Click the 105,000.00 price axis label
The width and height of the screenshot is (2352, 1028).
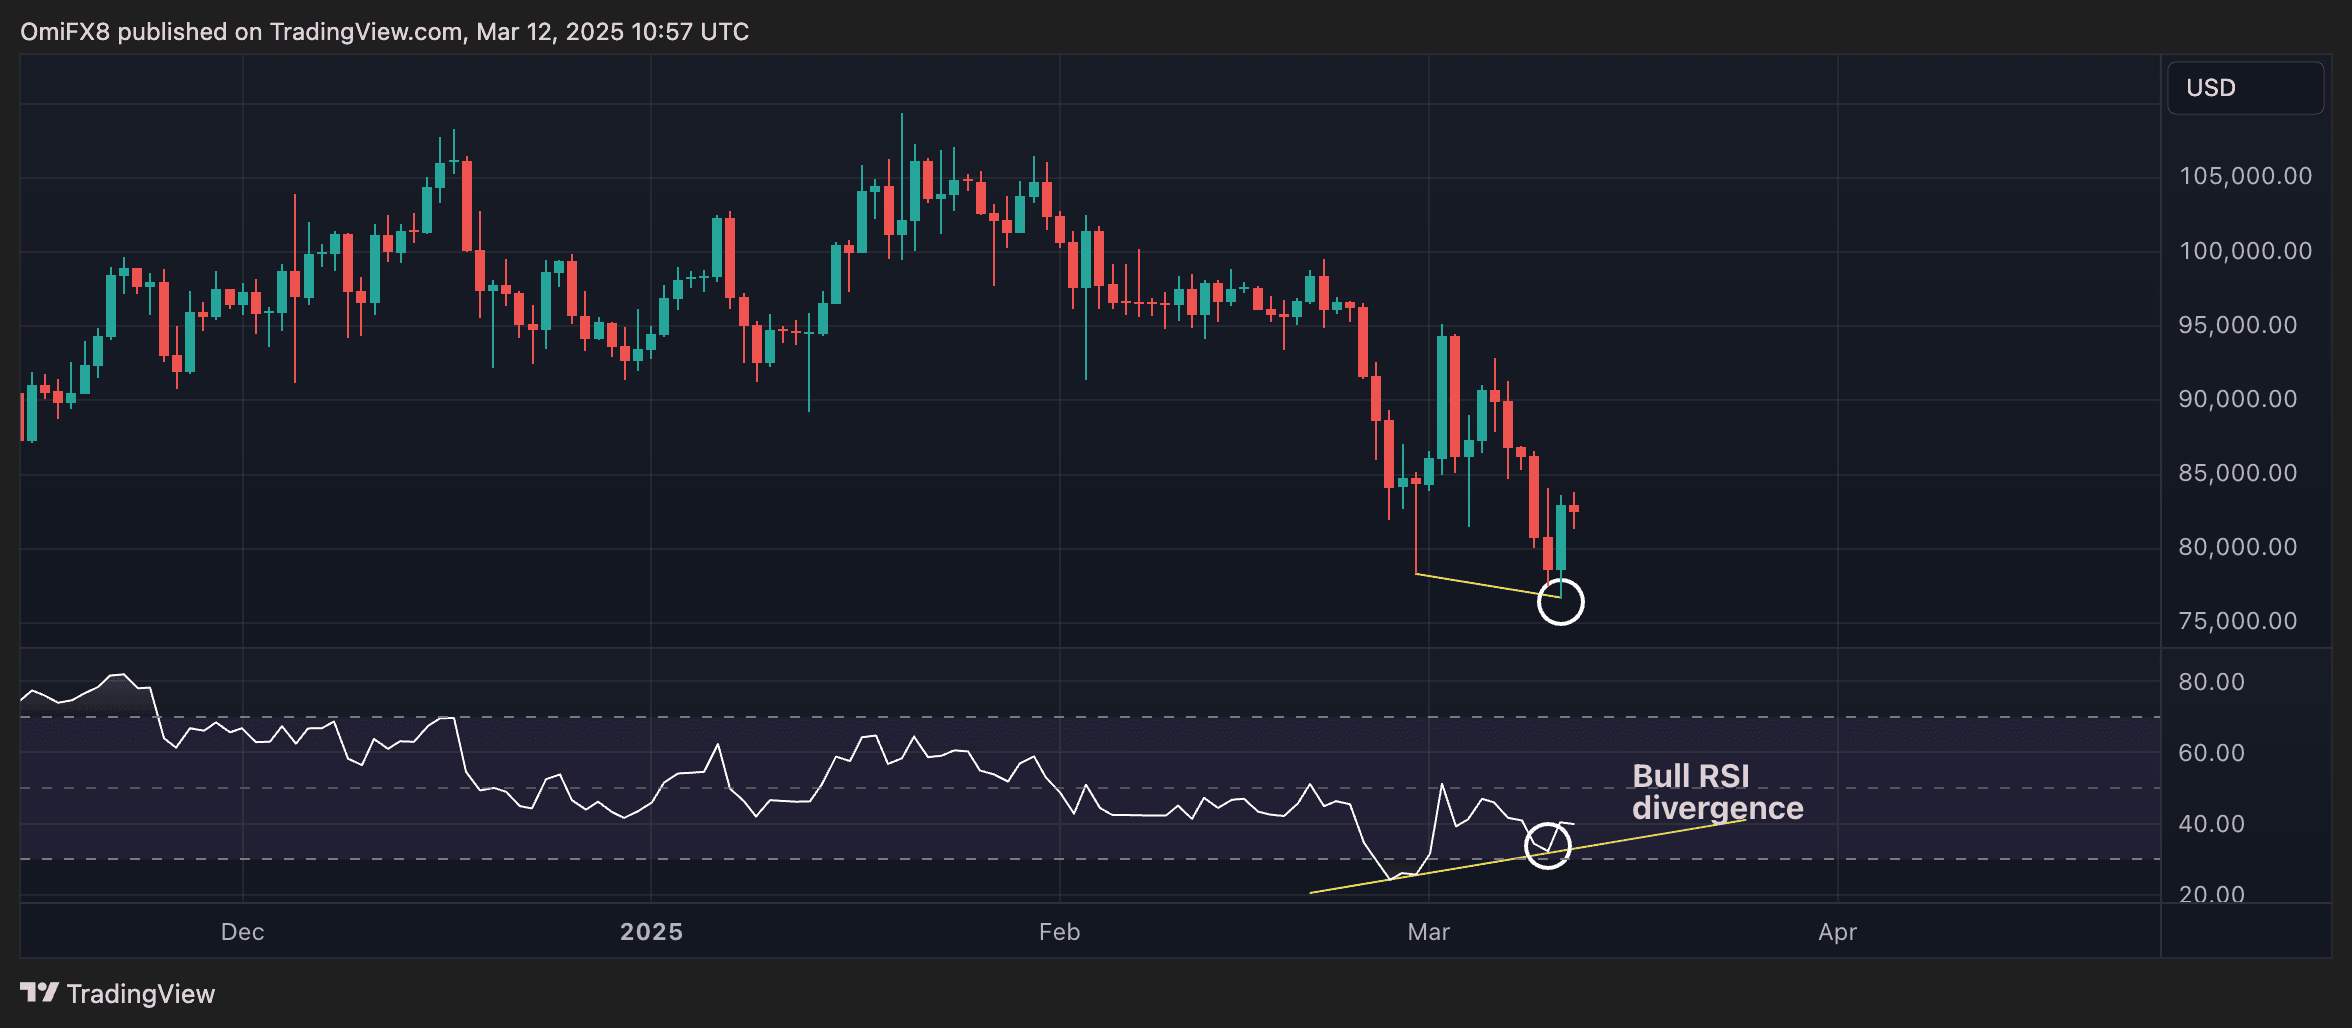[2245, 177]
